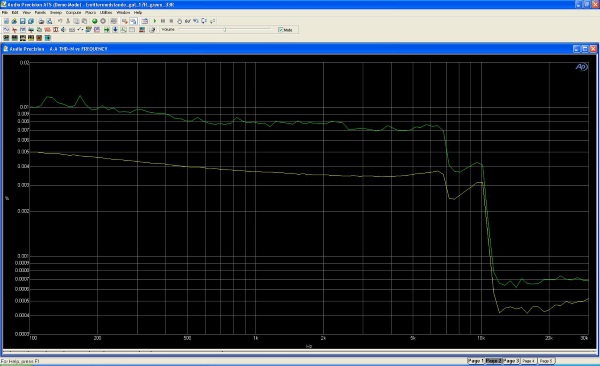Switch to the Page 5 tab
Image resolution: width=600 pixels, height=366 pixels.
tap(546, 361)
